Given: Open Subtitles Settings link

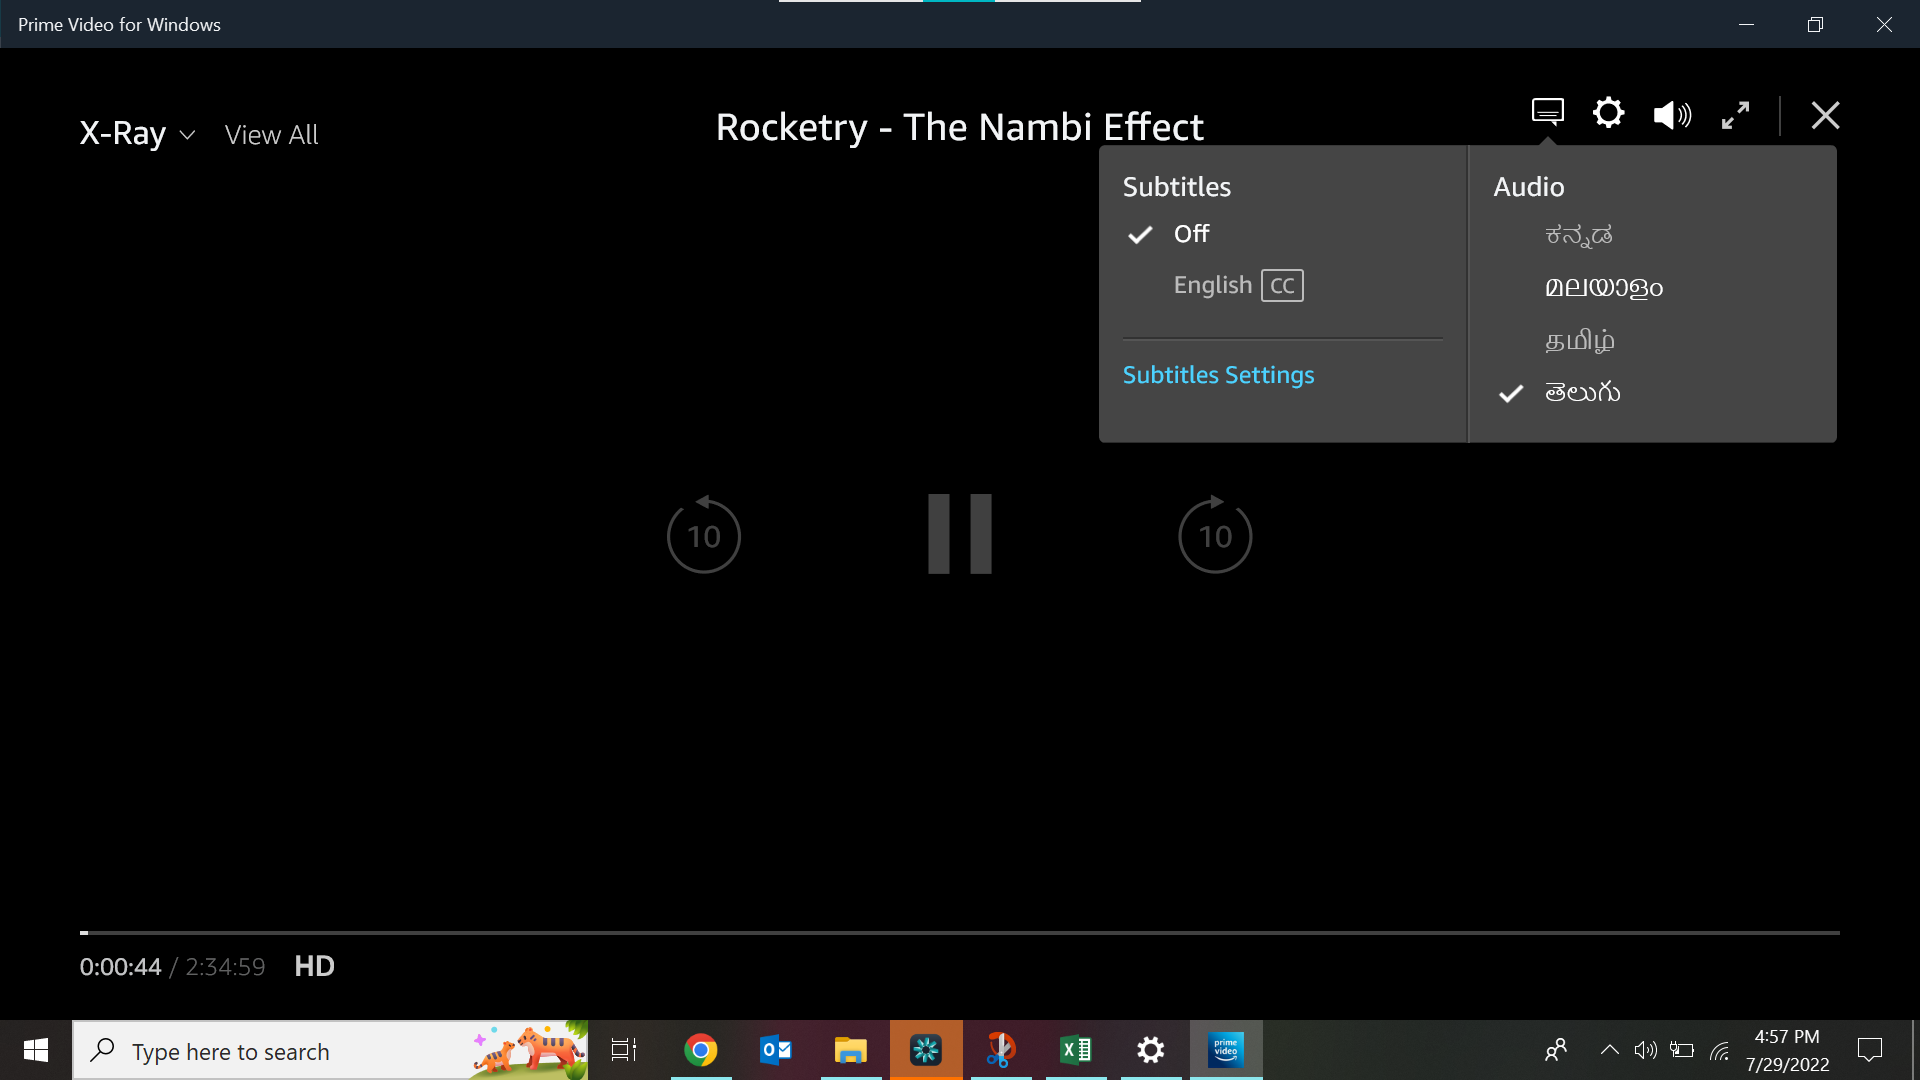Looking at the screenshot, I should tap(1218, 375).
